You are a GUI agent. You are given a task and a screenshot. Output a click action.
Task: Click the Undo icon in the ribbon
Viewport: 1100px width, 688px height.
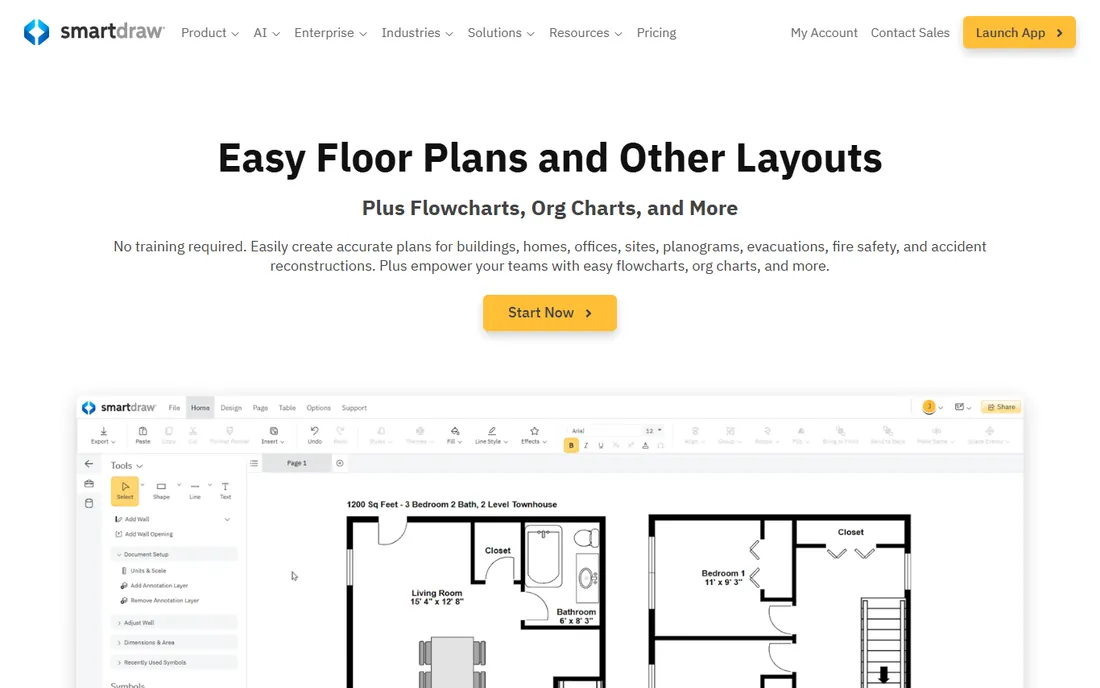tap(314, 436)
